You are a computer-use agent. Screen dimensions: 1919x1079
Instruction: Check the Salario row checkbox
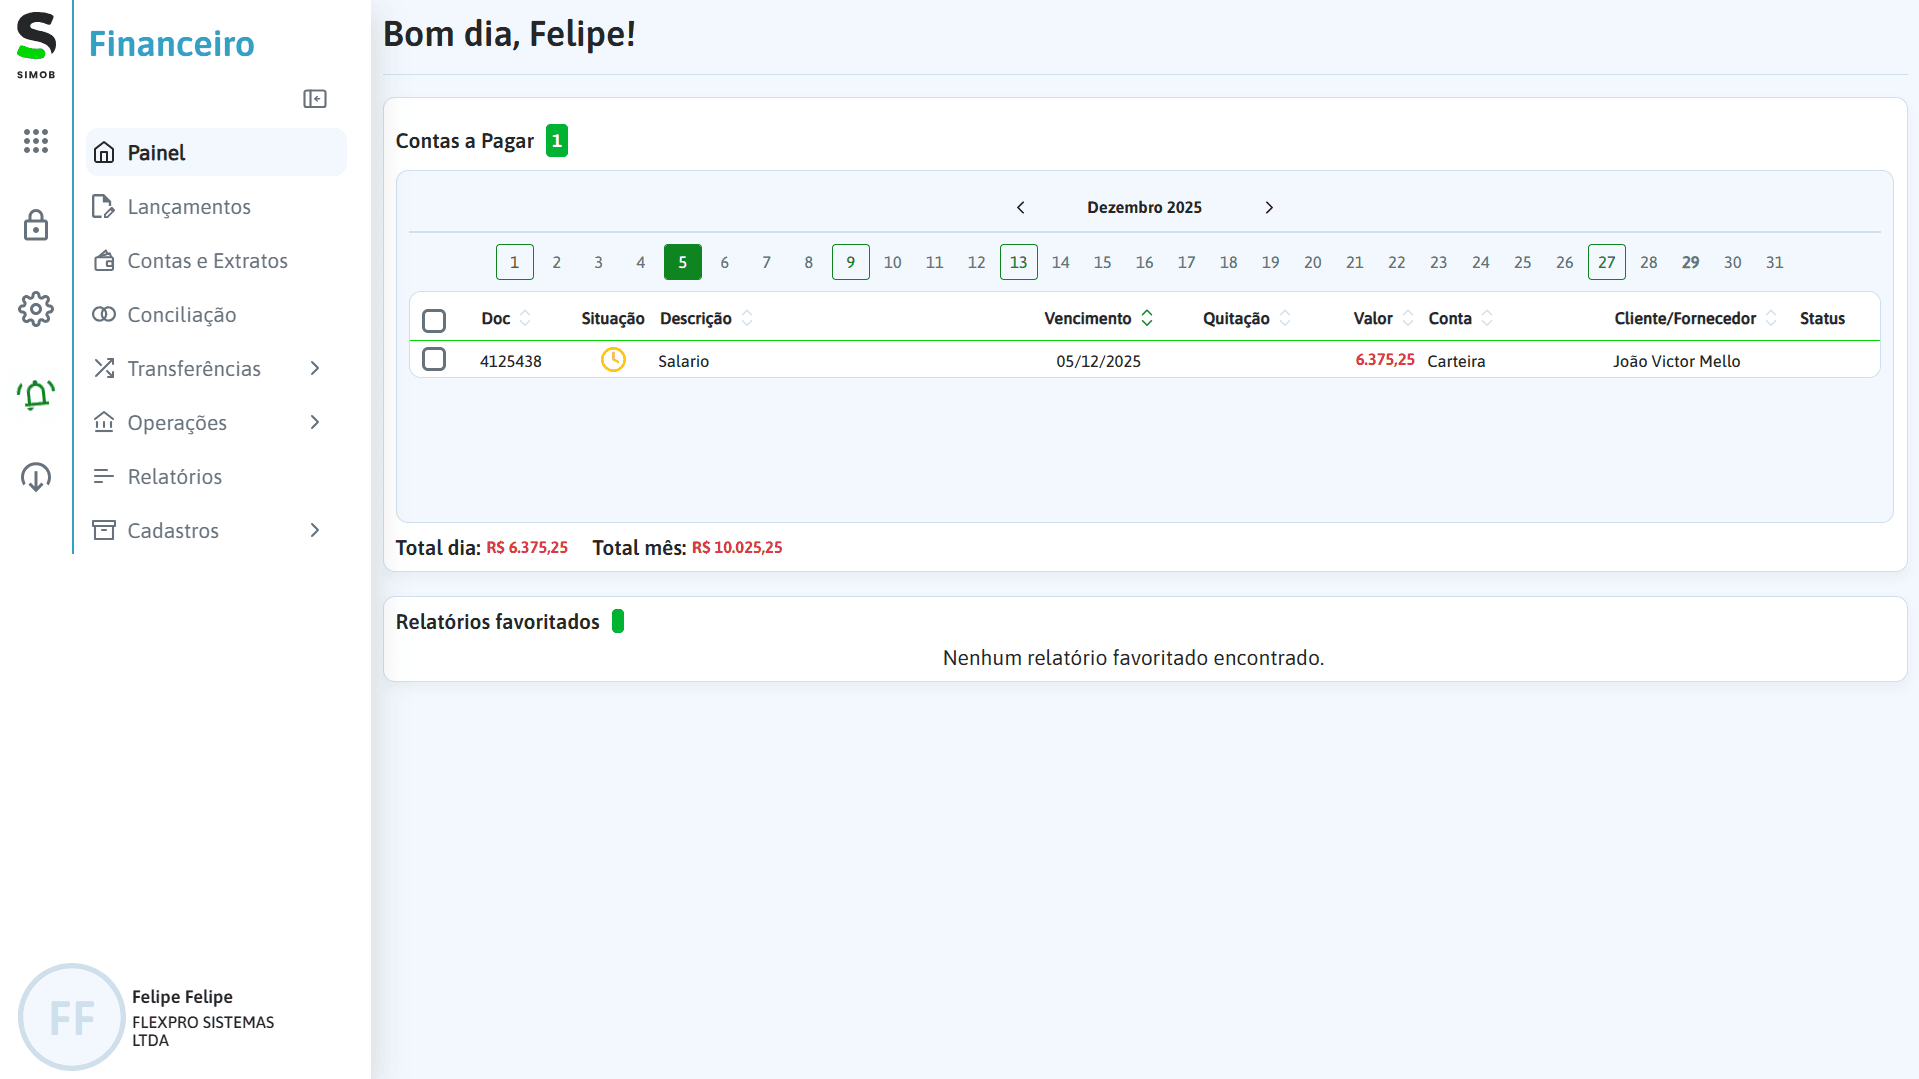coord(434,359)
